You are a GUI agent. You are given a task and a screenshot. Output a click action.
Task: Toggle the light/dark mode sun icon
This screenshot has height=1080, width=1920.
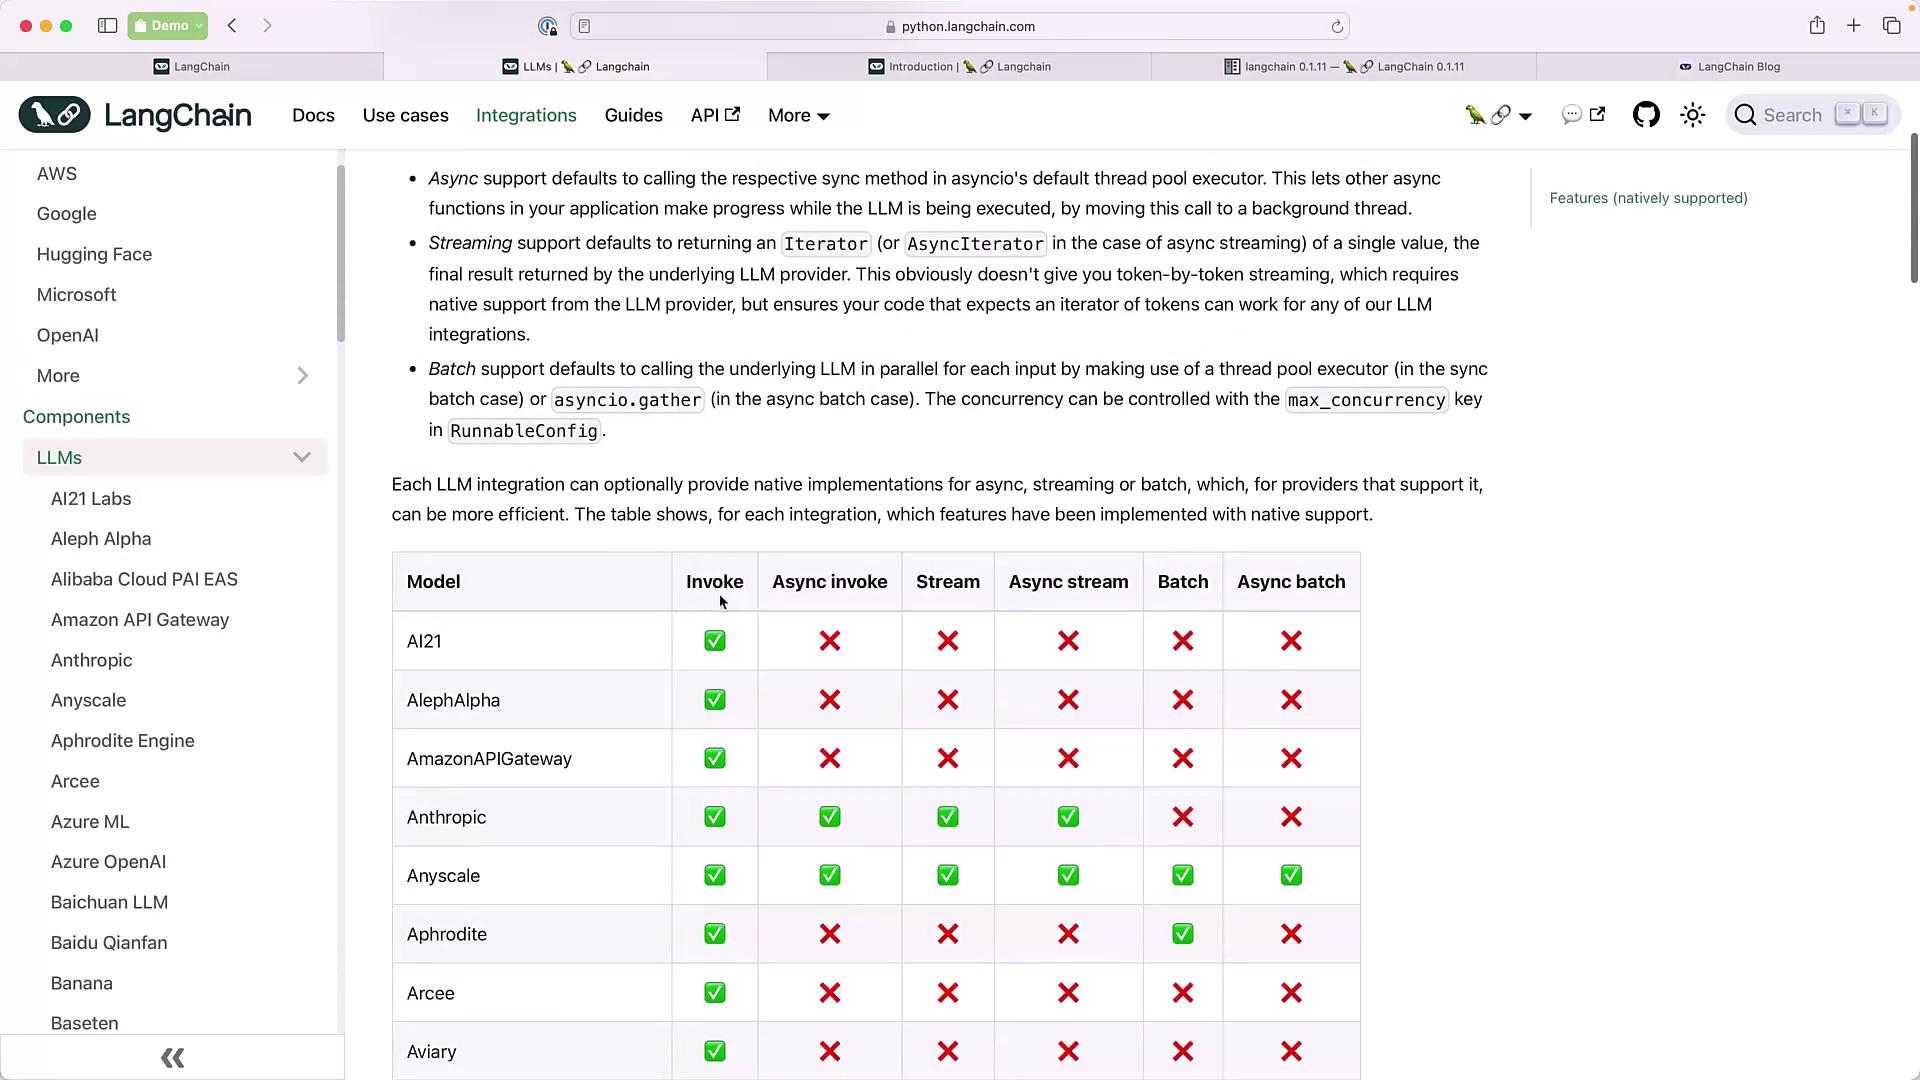[1693, 115]
